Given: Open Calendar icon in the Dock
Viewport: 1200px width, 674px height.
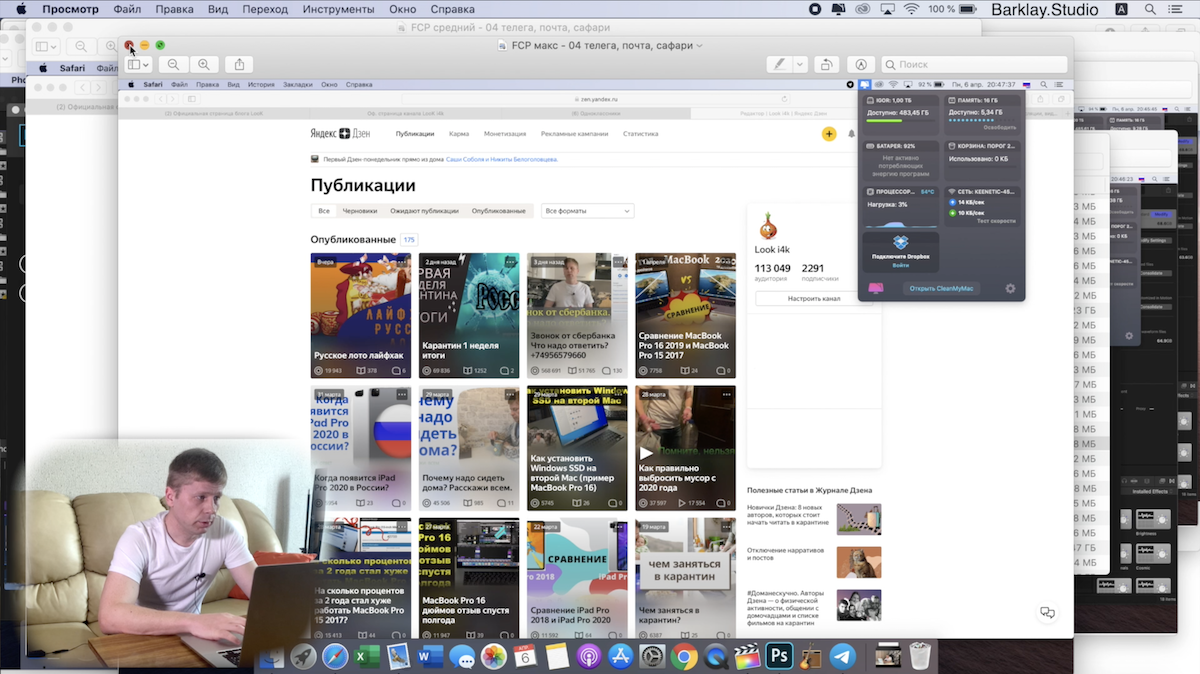Looking at the screenshot, I should [526, 656].
